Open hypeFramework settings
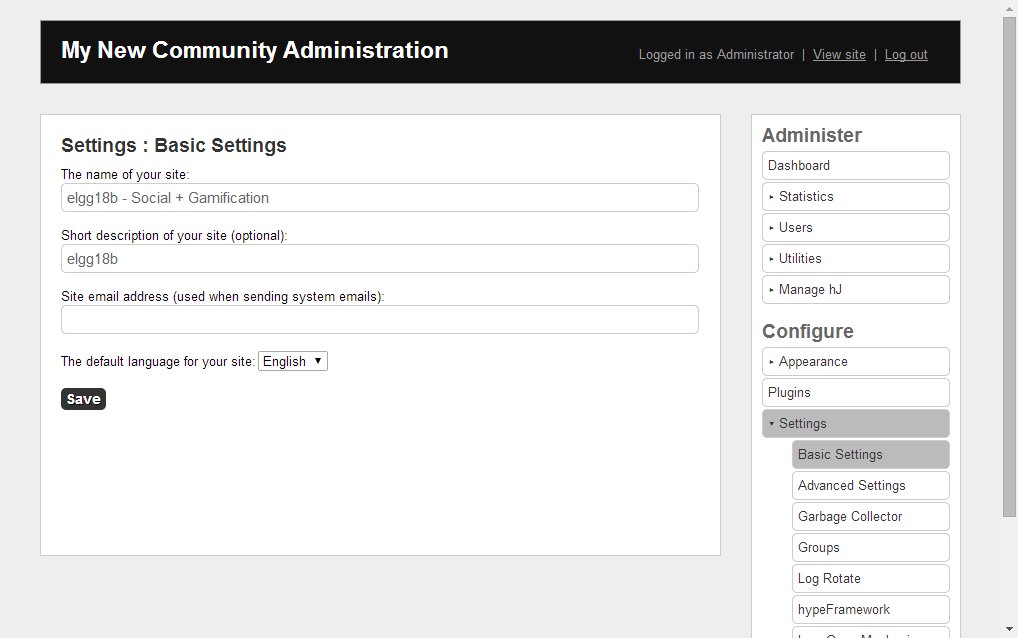 coord(870,610)
